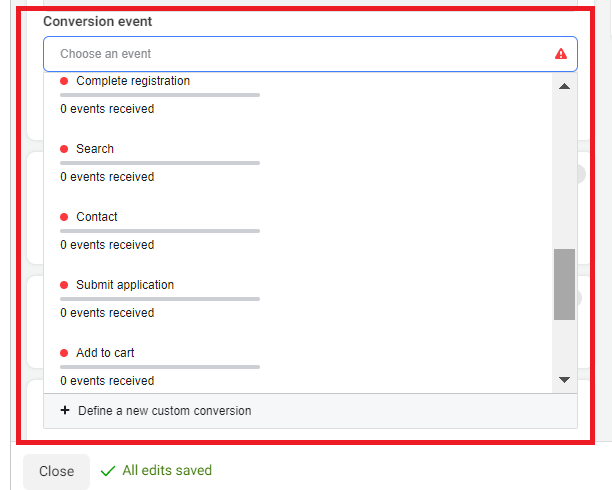Click the red status dot beside Contact
Image resolution: width=612 pixels, height=490 pixels.
[x=65, y=217]
